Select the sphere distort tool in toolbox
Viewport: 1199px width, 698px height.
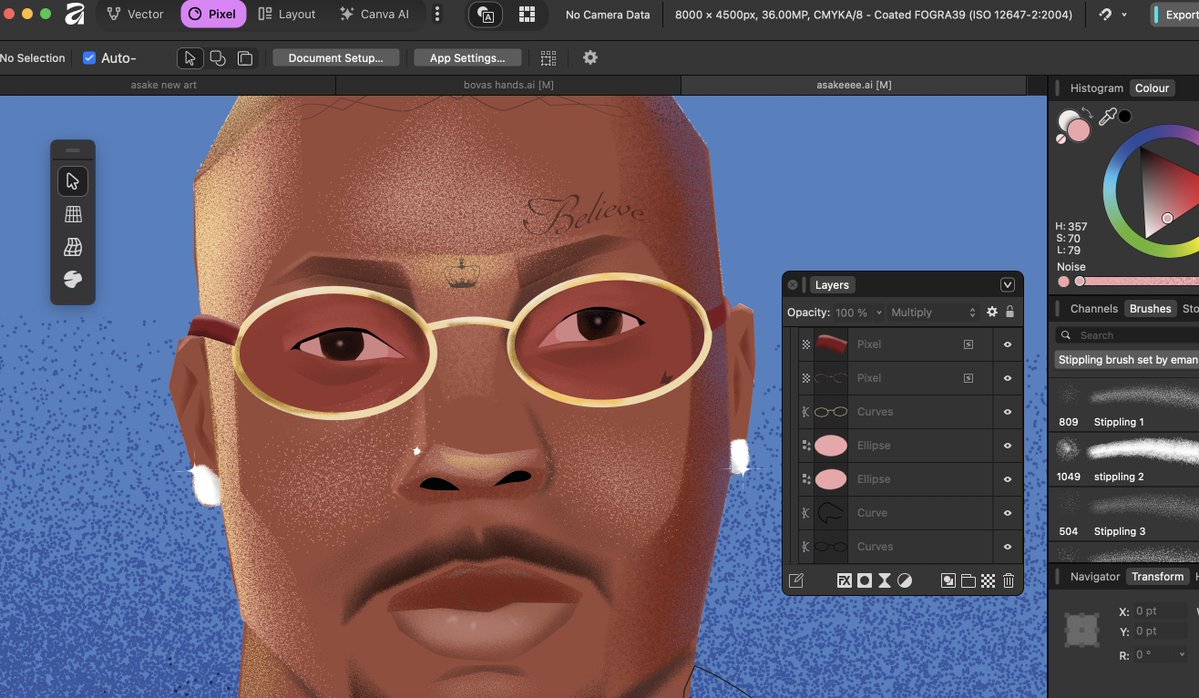tap(73, 279)
